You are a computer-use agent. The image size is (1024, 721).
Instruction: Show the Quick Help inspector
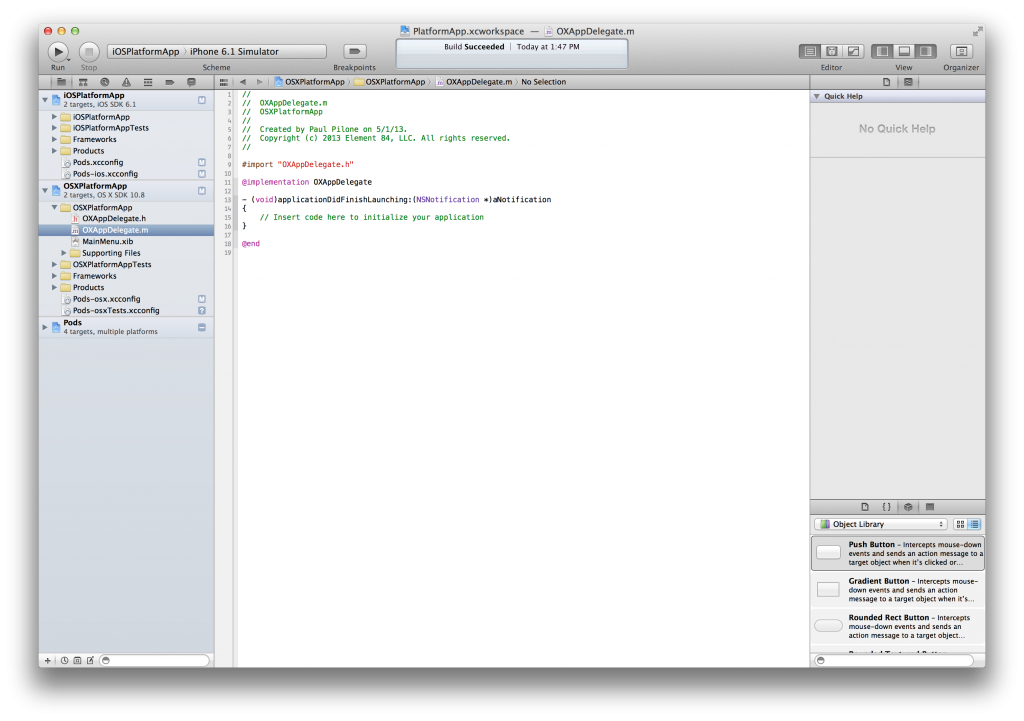pyautogui.click(x=908, y=82)
